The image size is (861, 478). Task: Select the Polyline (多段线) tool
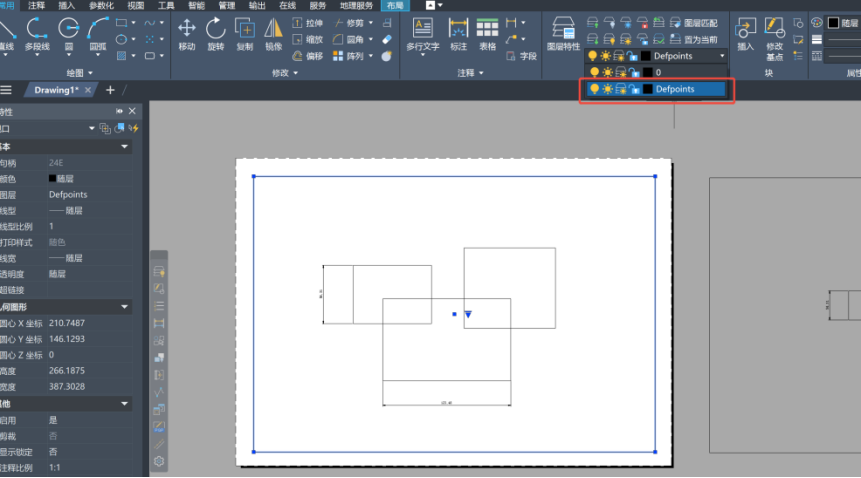37,35
